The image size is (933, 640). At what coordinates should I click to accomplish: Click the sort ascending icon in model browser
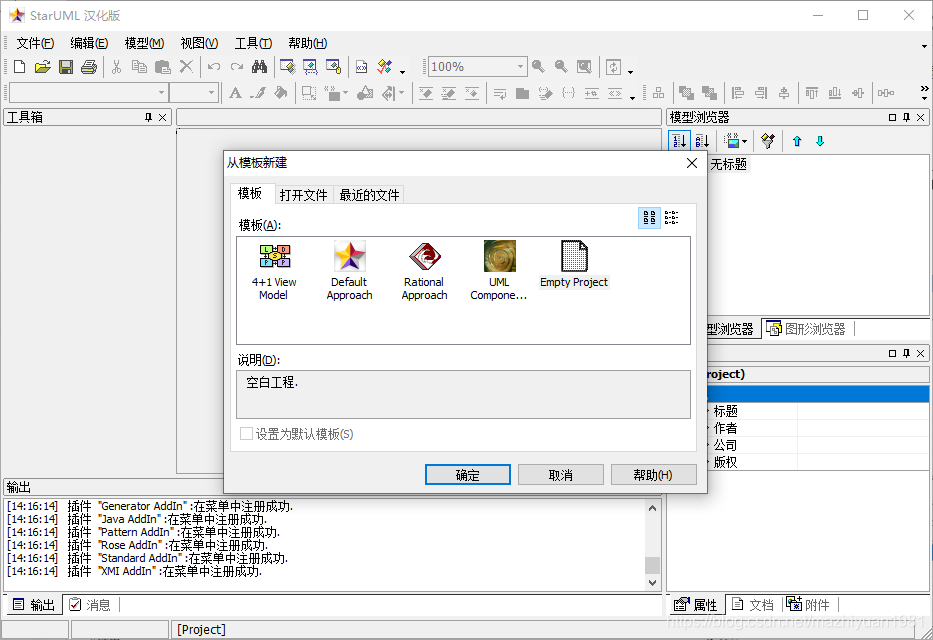(679, 141)
